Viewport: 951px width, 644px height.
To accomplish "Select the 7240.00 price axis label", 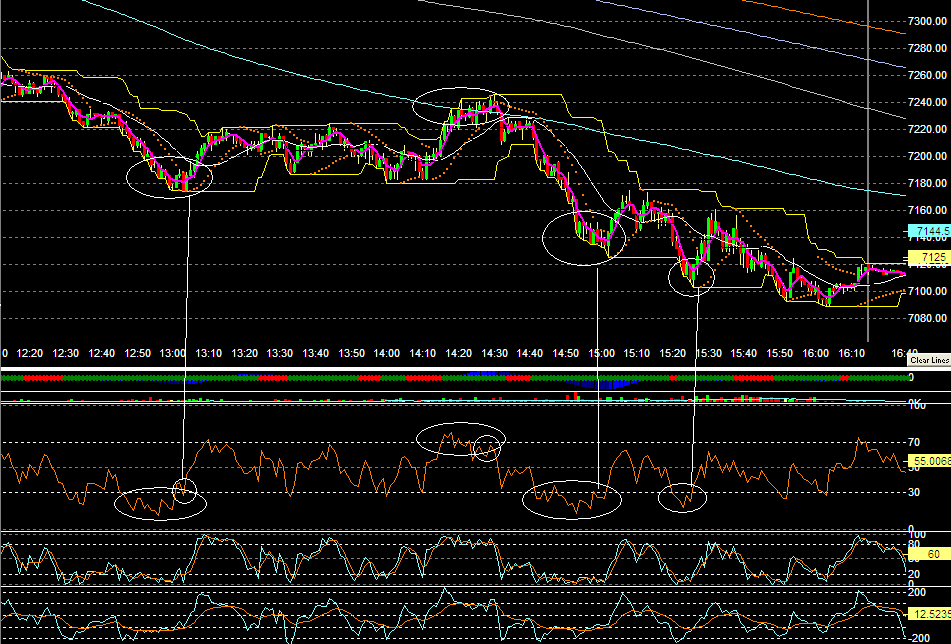I will click(x=927, y=102).
